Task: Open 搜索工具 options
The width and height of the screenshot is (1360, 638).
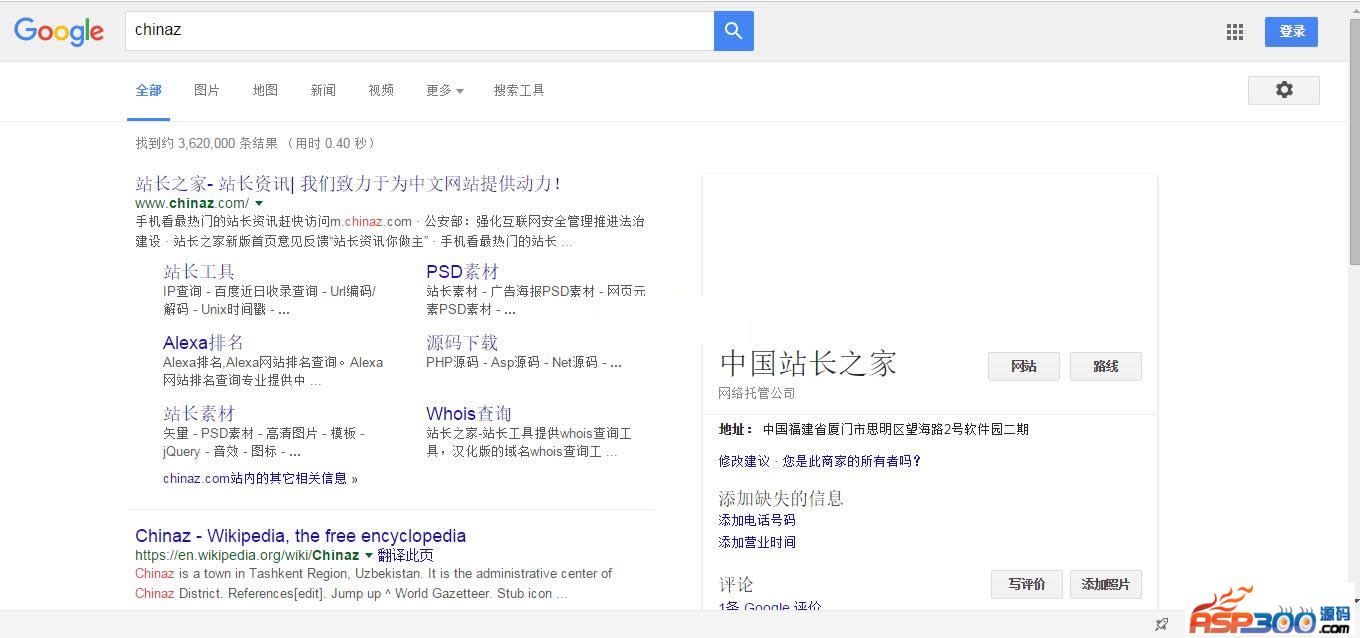Action: (x=519, y=90)
